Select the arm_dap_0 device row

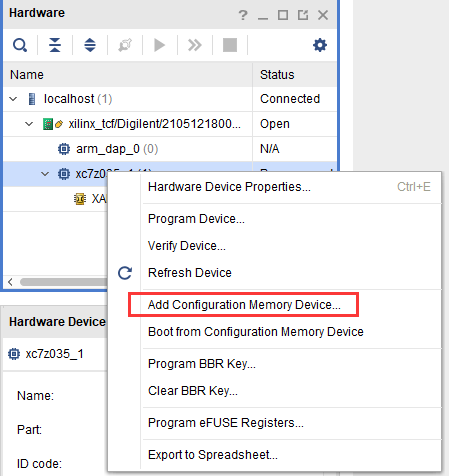[128, 149]
